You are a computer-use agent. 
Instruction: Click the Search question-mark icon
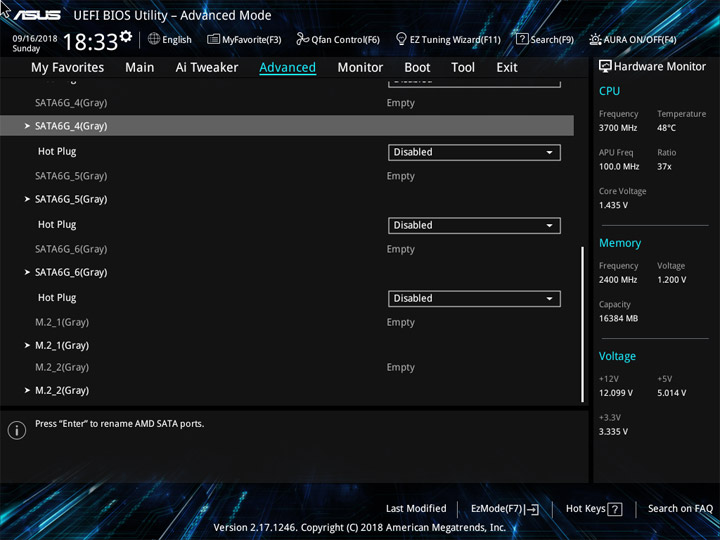pyautogui.click(x=522, y=39)
